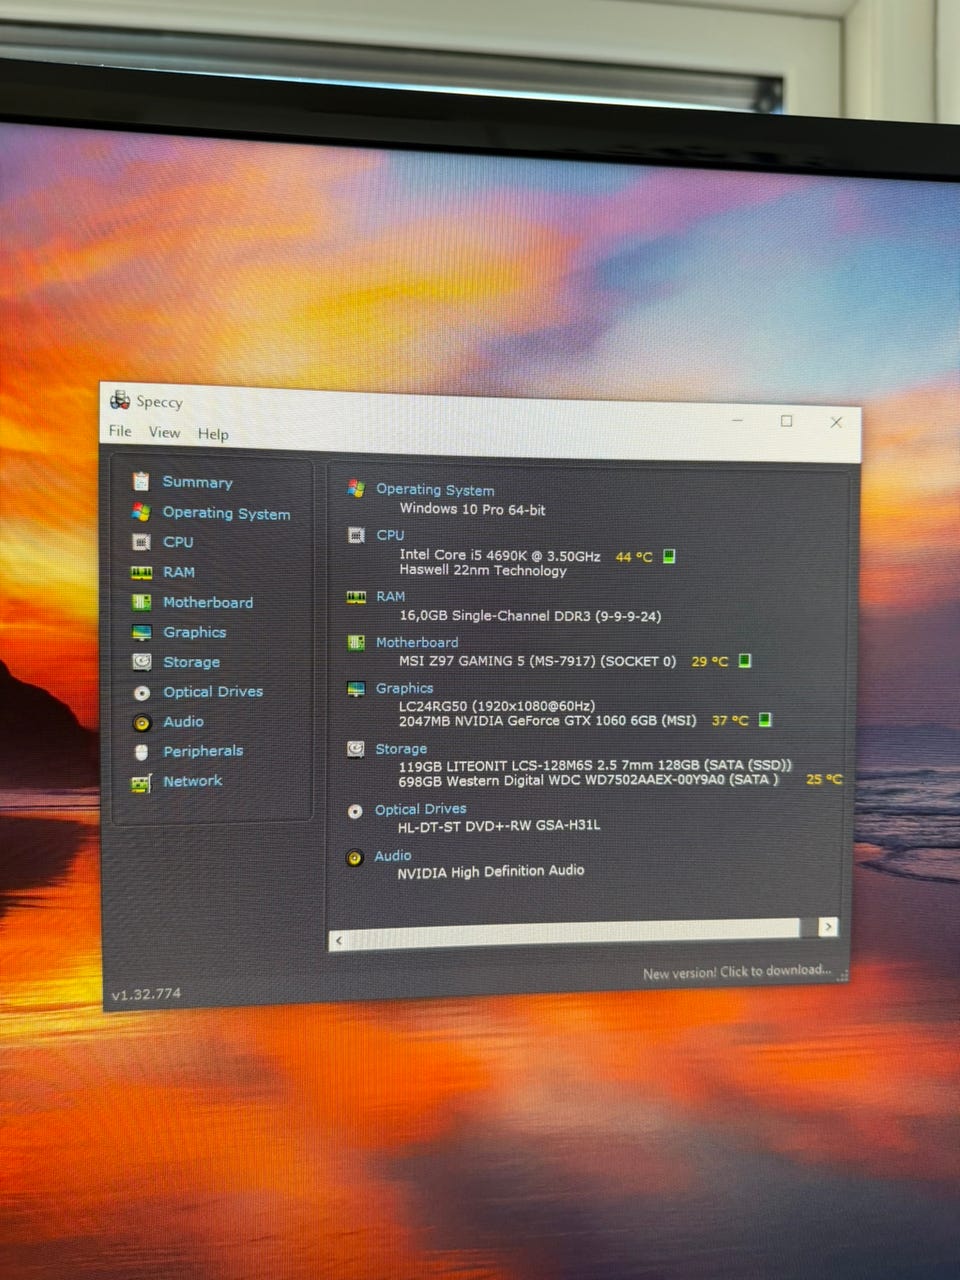The width and height of the screenshot is (960, 1280).
Task: Click the Graphics heading link in summary
Action: point(404,688)
